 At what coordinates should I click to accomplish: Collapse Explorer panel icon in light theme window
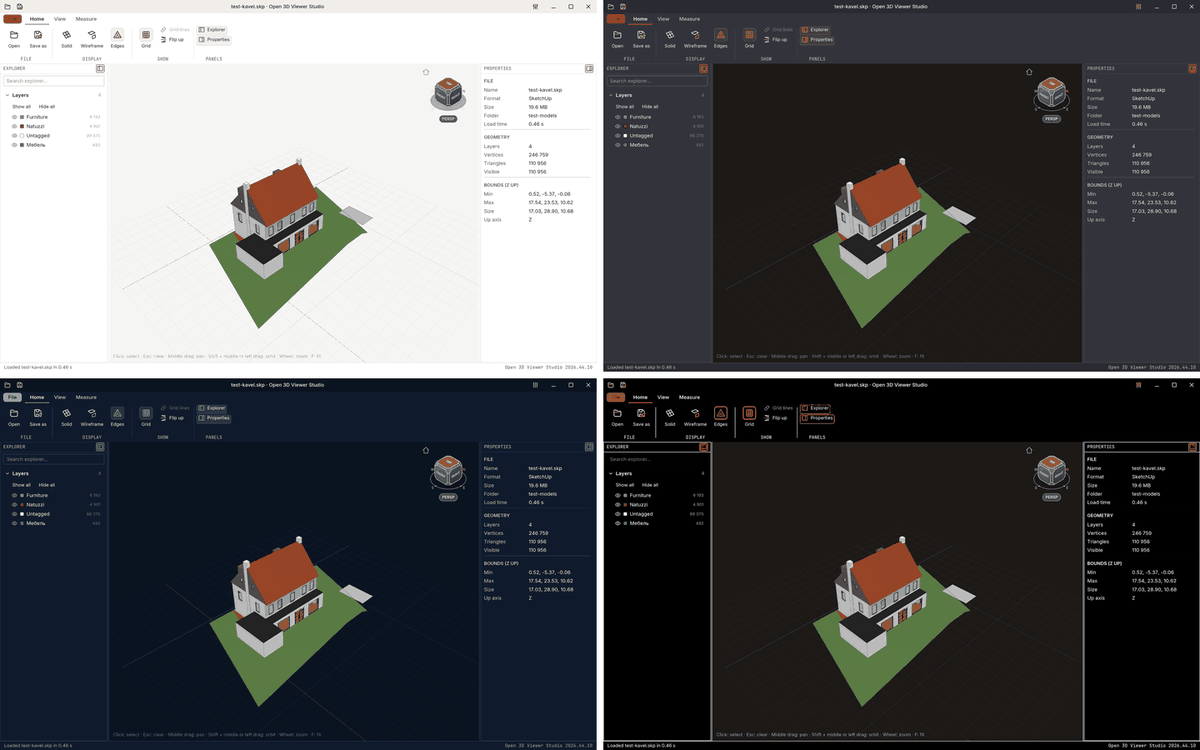coord(100,69)
